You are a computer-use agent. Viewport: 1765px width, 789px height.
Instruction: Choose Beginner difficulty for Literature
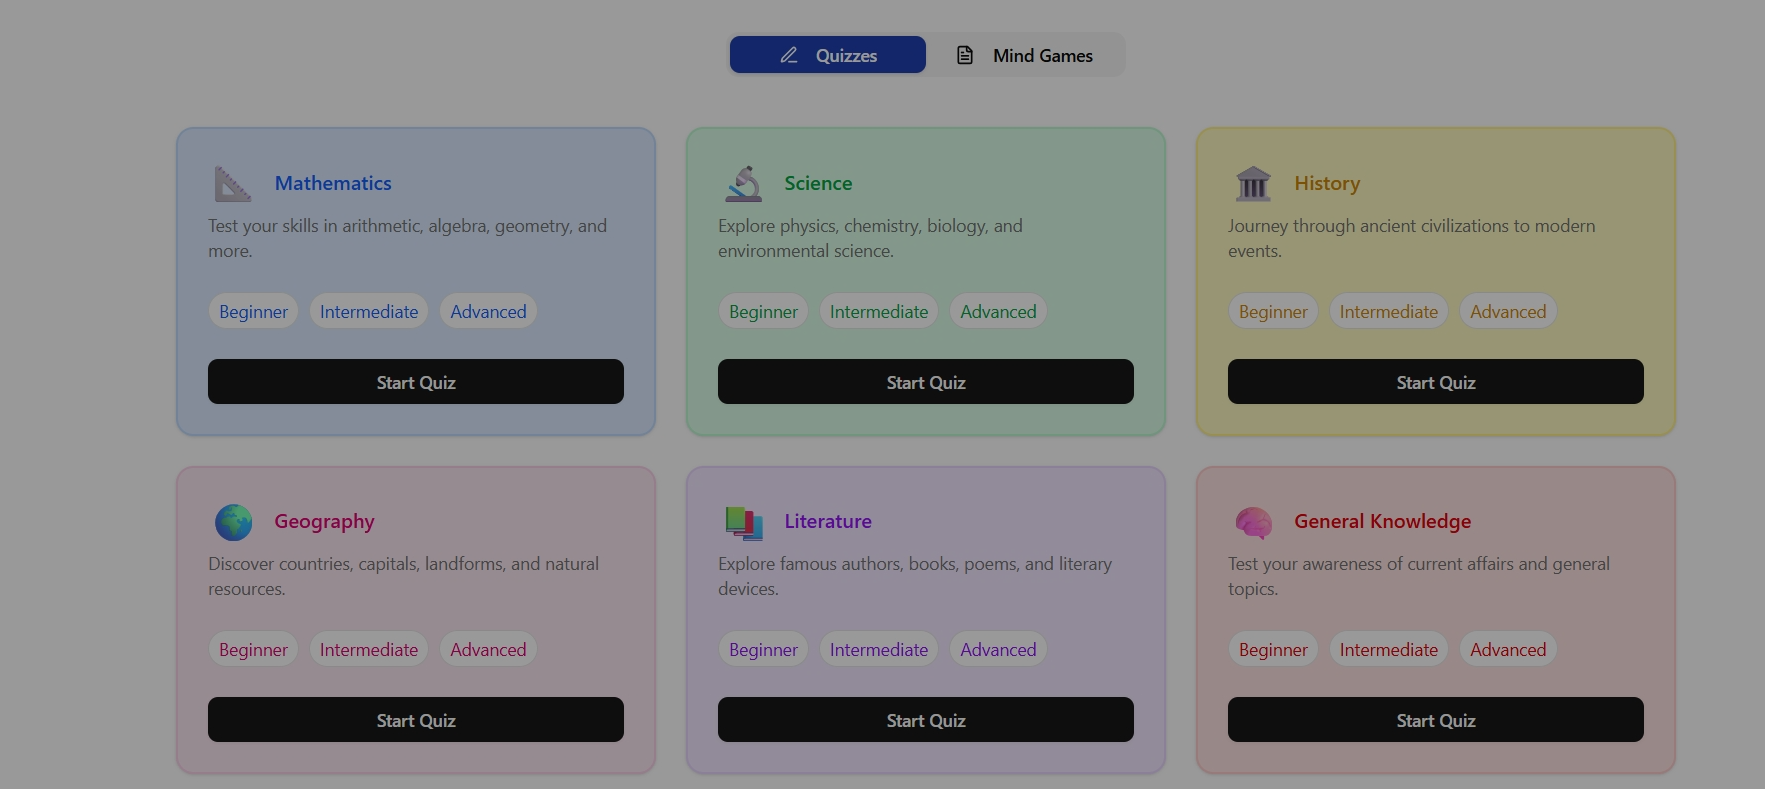(763, 649)
